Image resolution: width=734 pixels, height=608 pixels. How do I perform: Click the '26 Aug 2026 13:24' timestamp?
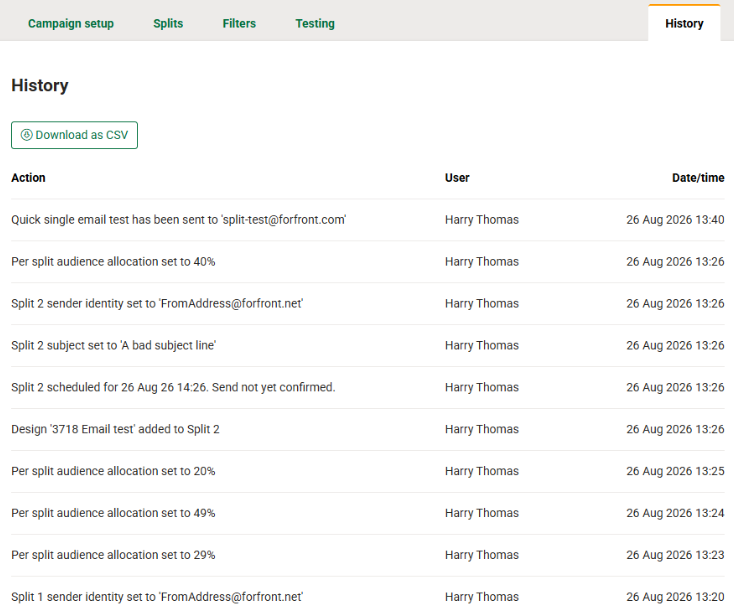point(675,513)
